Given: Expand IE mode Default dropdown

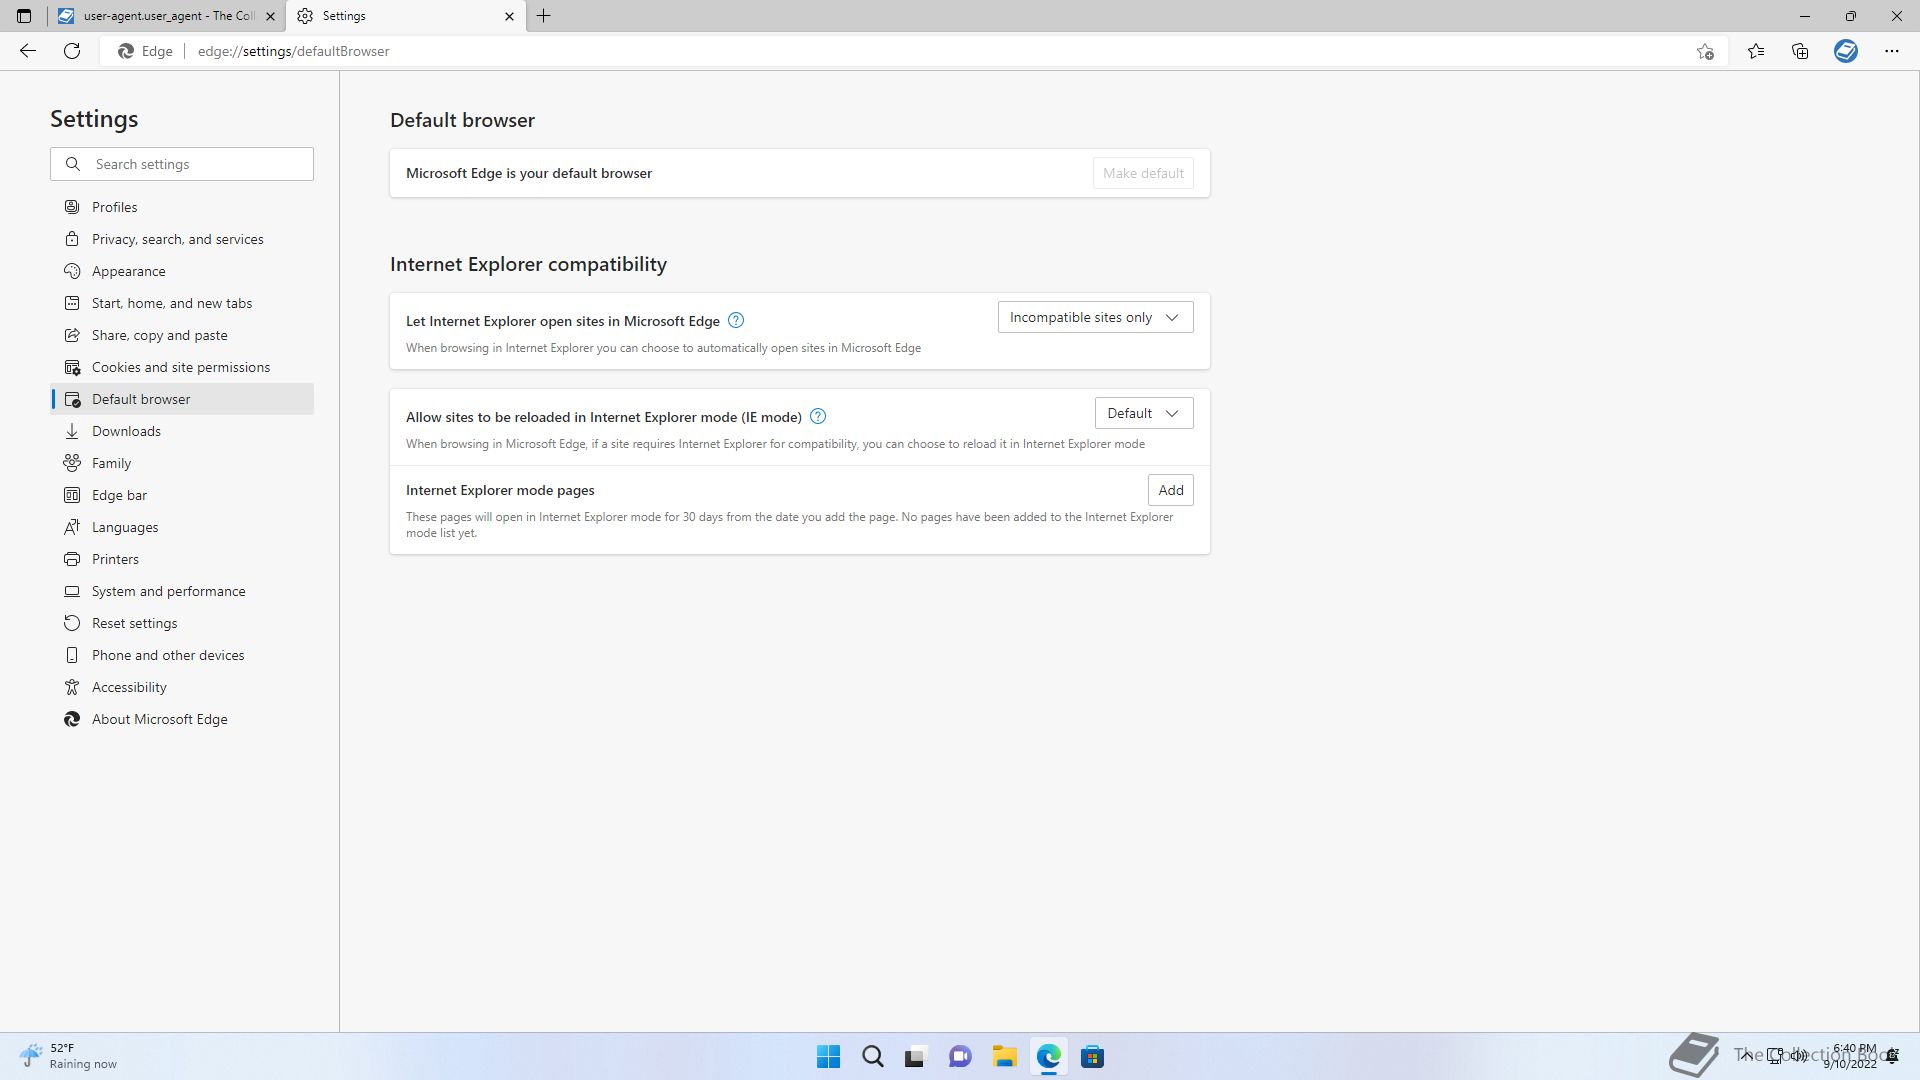Looking at the screenshot, I should [1144, 413].
